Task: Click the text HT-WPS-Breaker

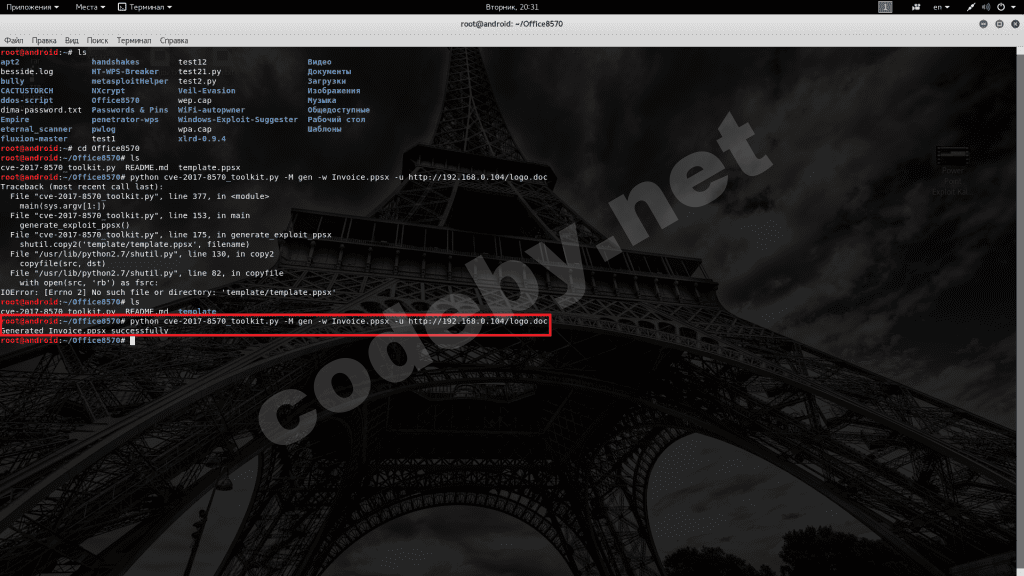Action: (125, 72)
